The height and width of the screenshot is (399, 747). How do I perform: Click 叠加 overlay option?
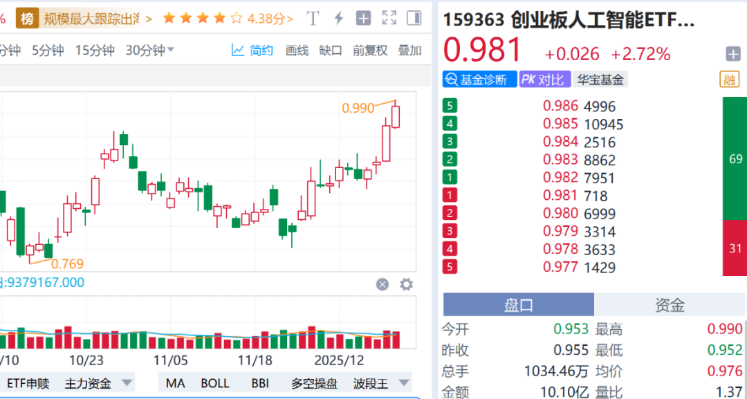click(x=410, y=50)
